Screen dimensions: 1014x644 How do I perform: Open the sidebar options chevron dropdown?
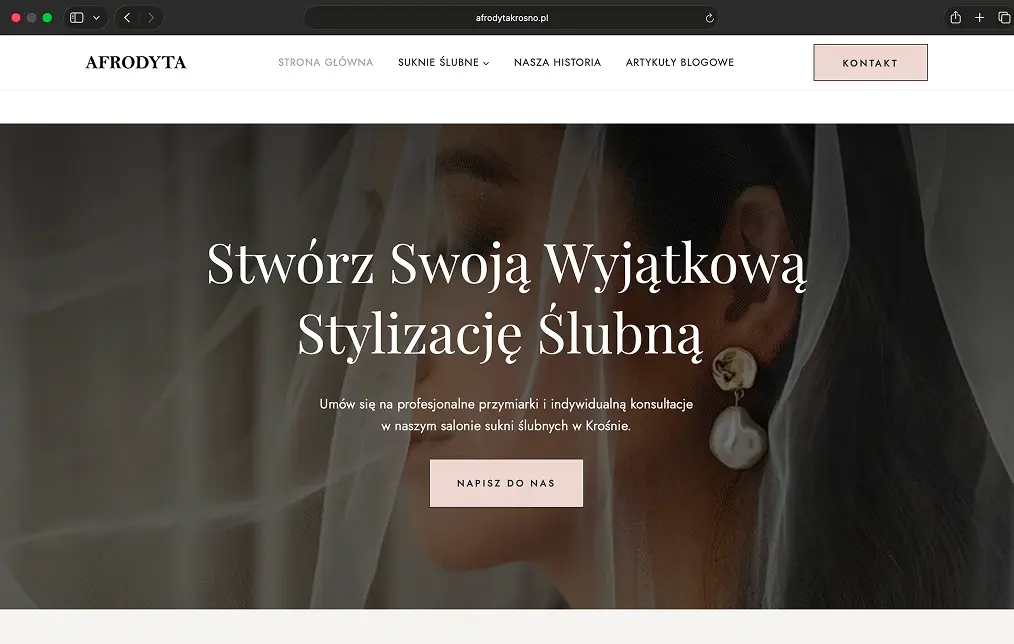pos(96,18)
